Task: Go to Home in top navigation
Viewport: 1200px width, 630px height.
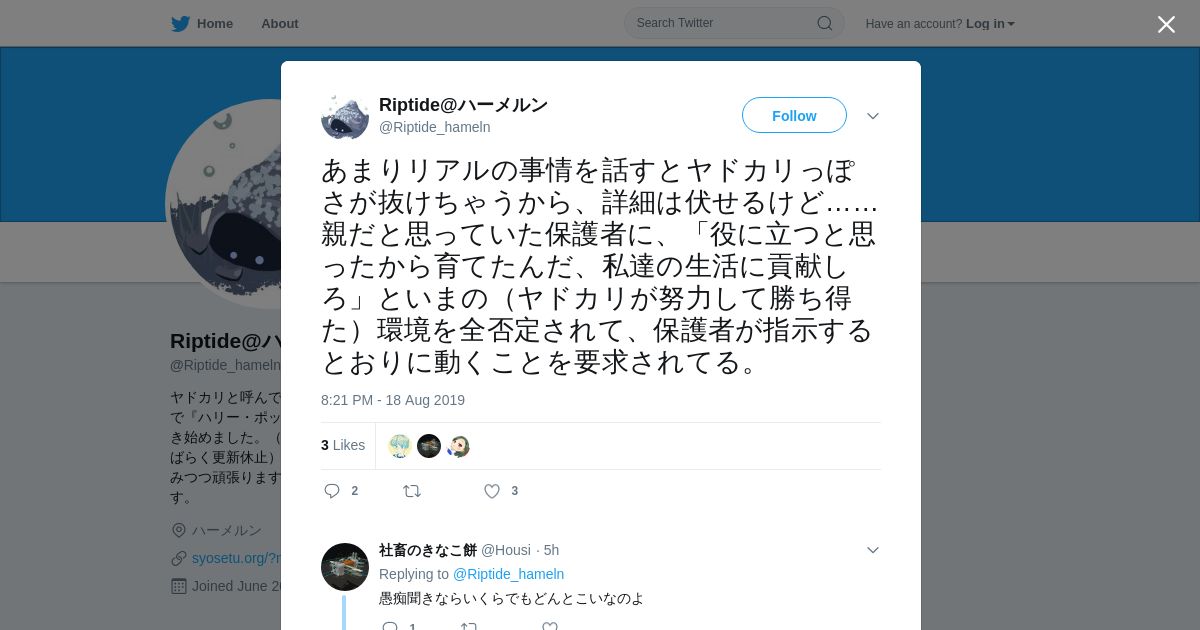Action: (215, 24)
